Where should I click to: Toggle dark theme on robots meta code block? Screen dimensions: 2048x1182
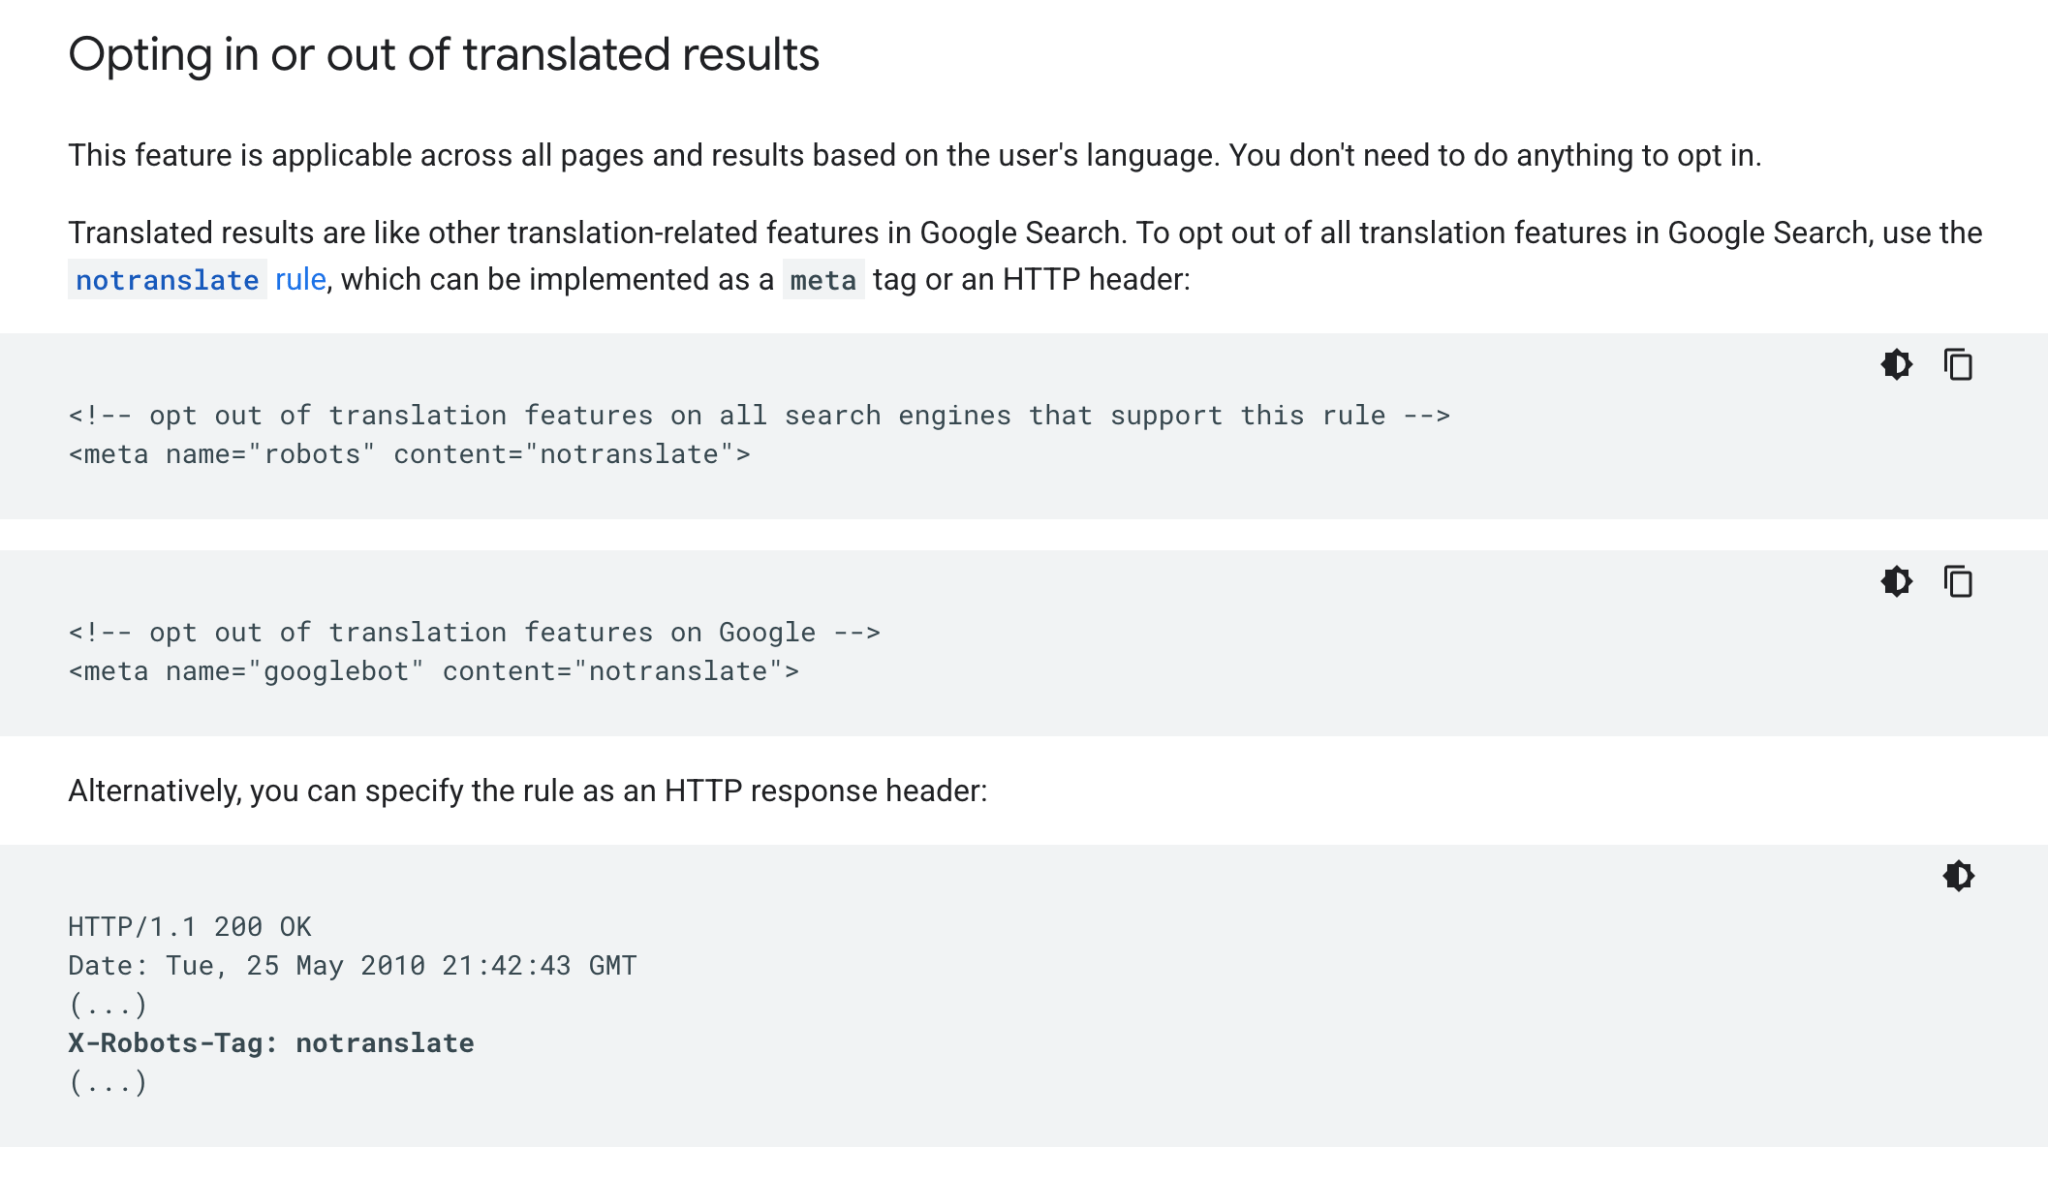point(1896,364)
